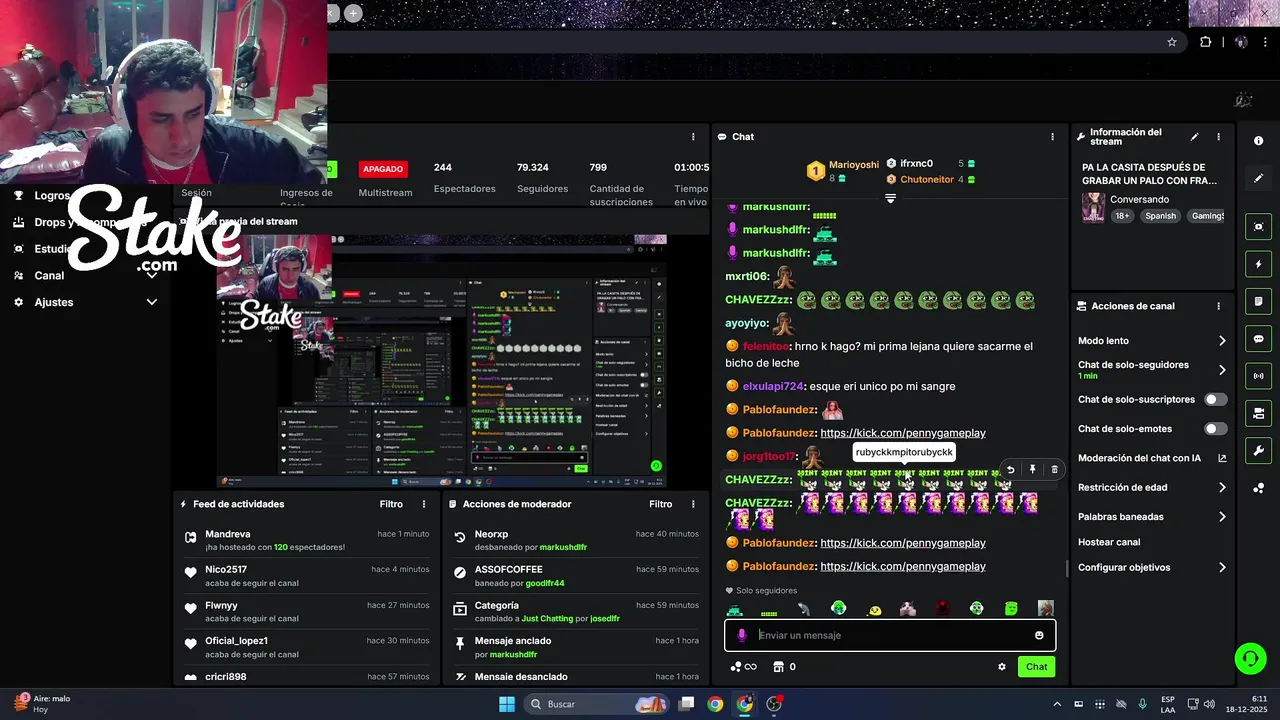Open Google Chrome from taskbar
The width and height of the screenshot is (1280, 720).
715,704
